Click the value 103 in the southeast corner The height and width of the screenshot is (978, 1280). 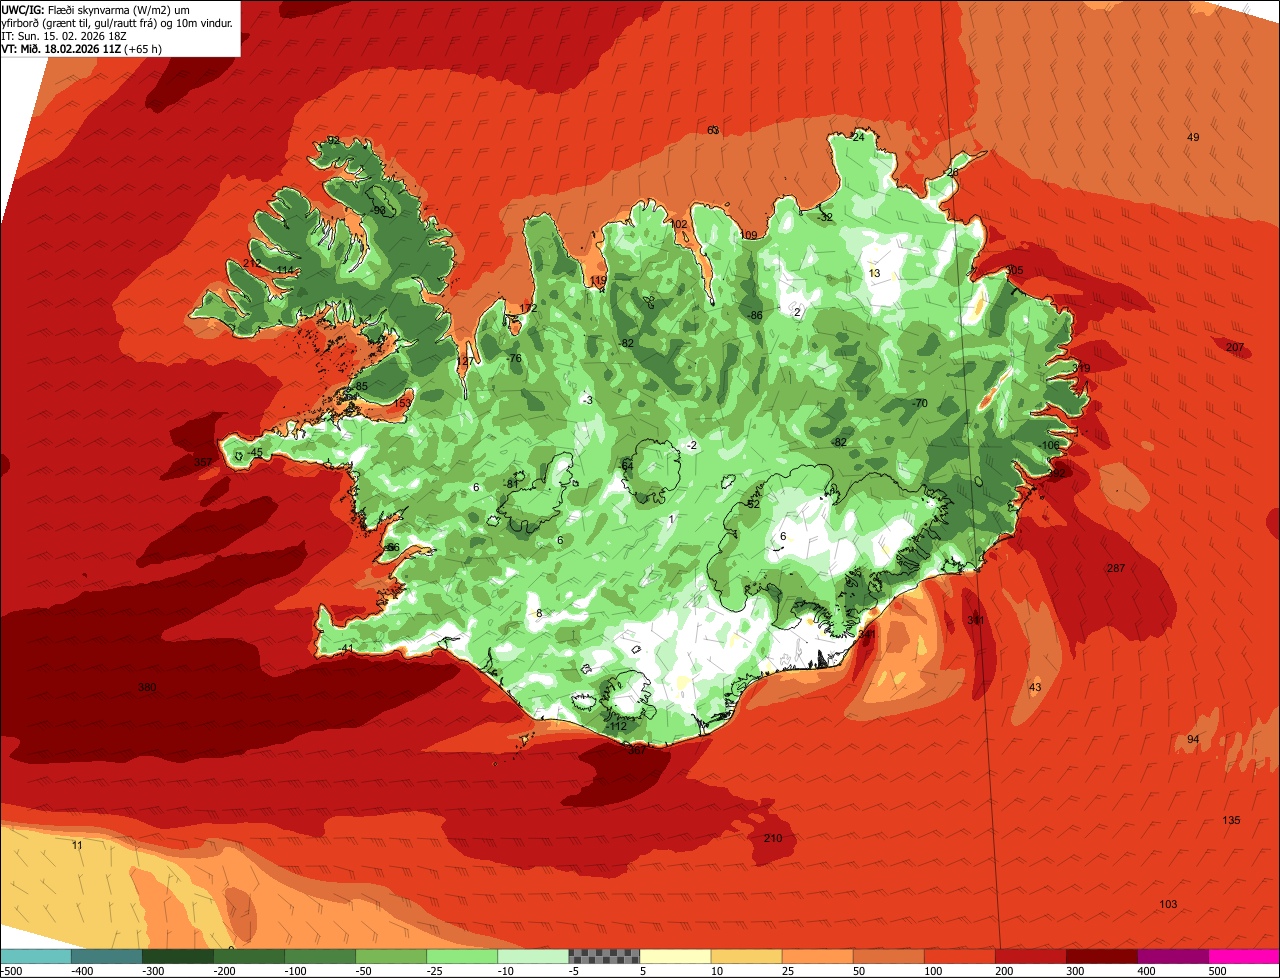[x=1168, y=904]
